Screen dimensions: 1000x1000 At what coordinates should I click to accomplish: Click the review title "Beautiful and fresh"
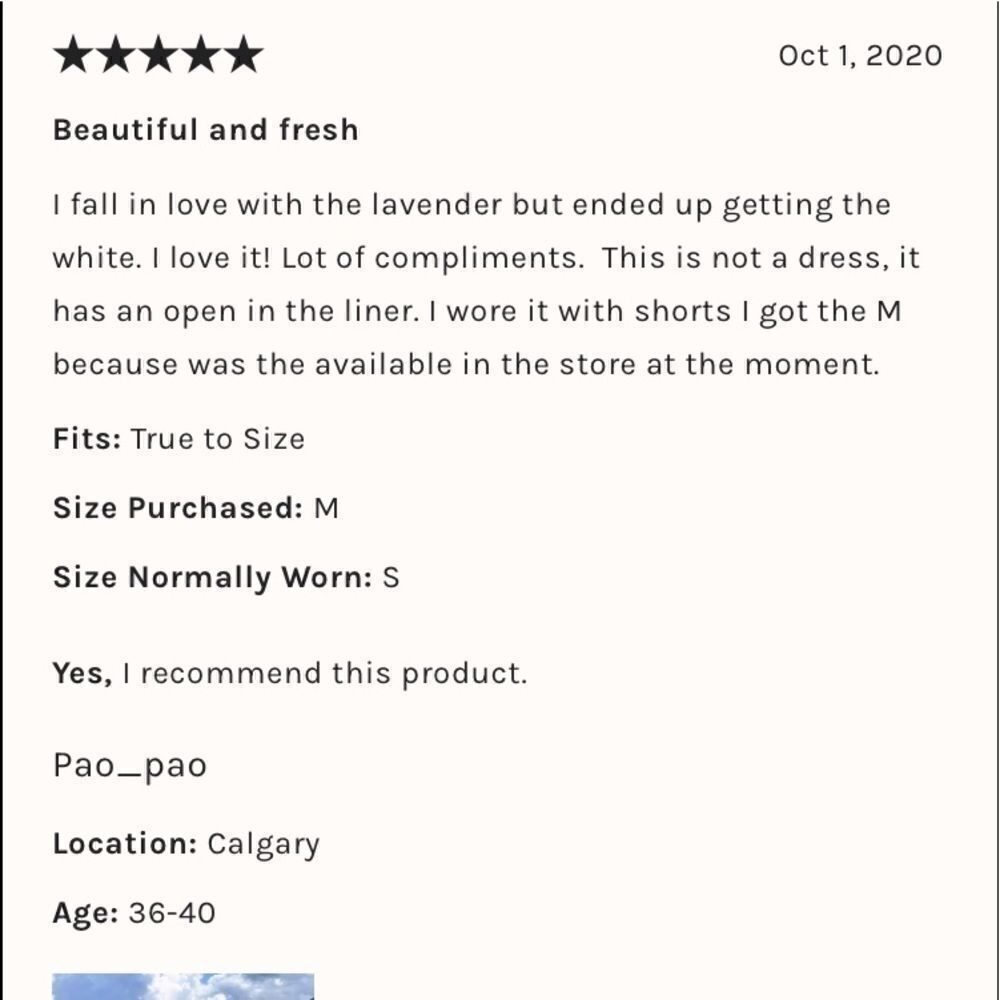205,130
